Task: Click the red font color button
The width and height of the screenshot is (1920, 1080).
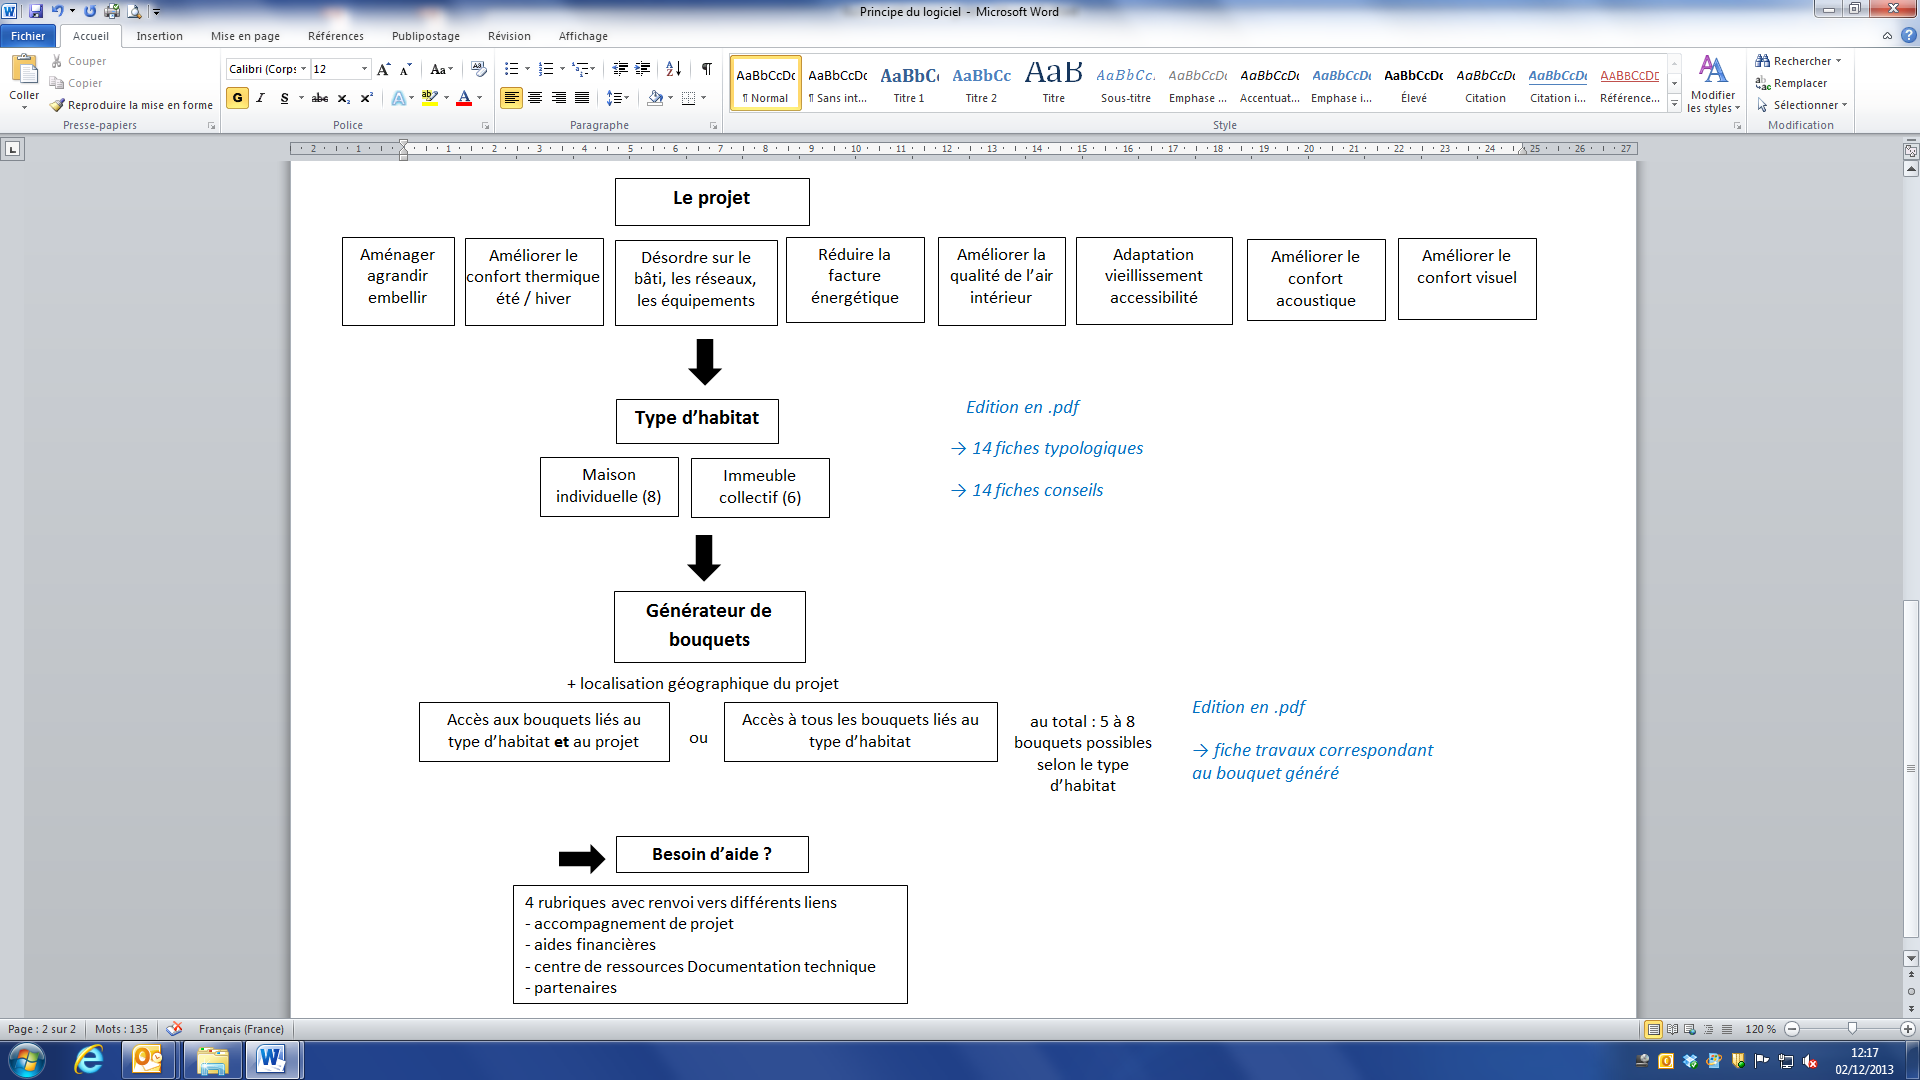Action: 464,98
